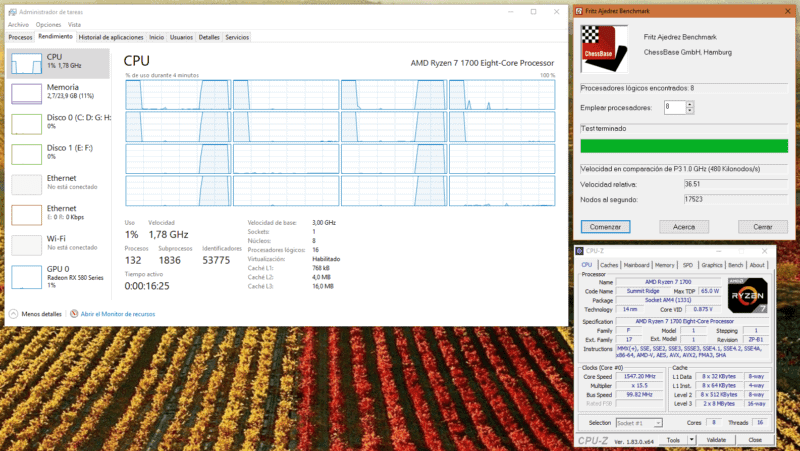This screenshot has width=800, height=451.
Task: Switch to the Detalles tab
Action: 209,37
